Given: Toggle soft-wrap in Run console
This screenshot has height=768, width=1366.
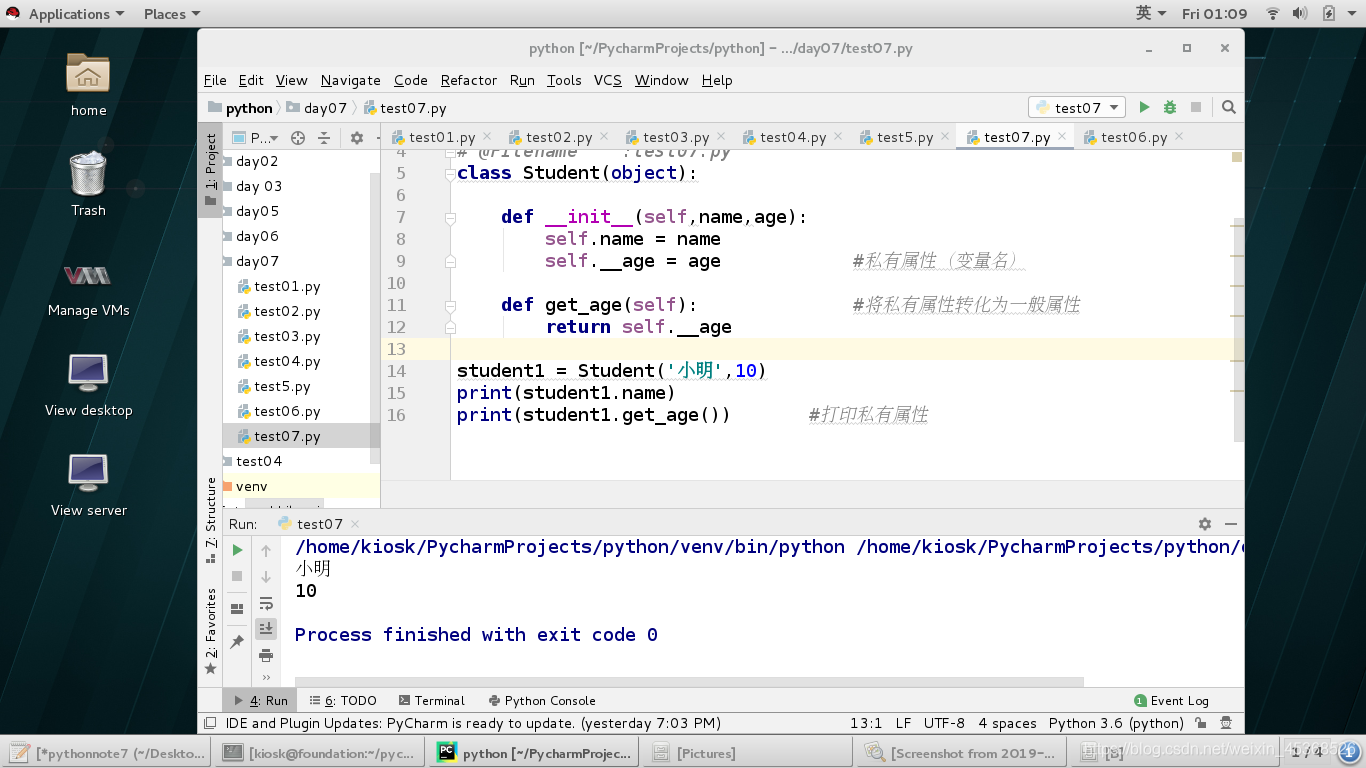Looking at the screenshot, I should 266,603.
